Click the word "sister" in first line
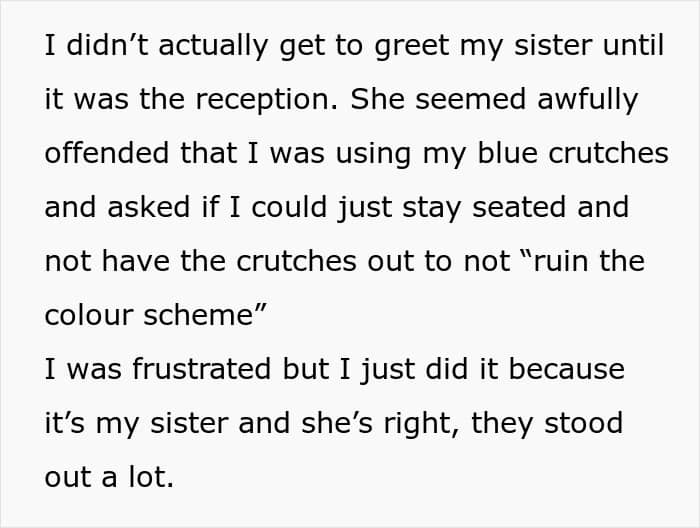The width and height of the screenshot is (700, 528). (552, 45)
